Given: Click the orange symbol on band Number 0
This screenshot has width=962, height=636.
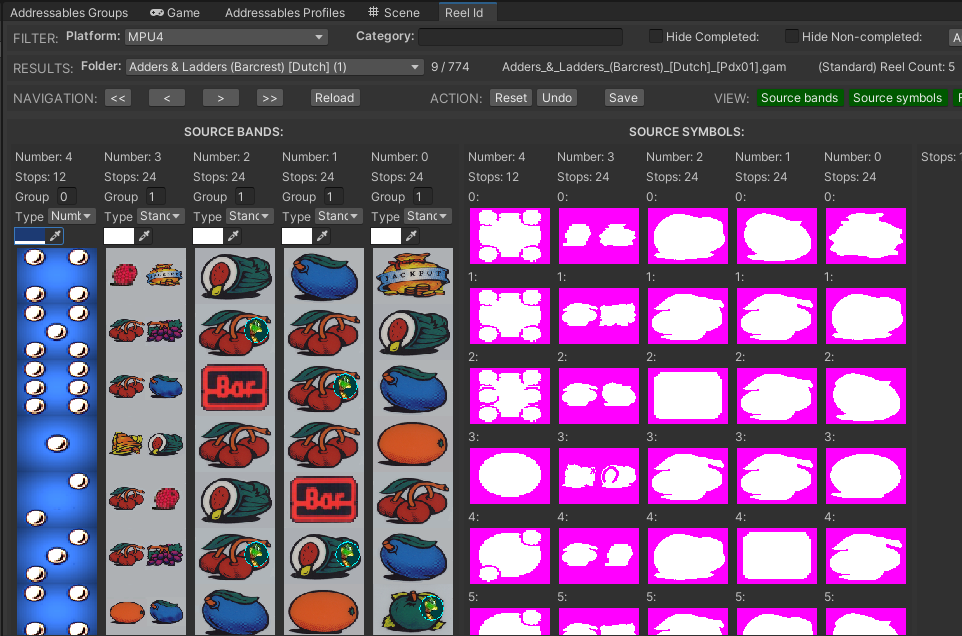Looking at the screenshot, I should point(412,443).
